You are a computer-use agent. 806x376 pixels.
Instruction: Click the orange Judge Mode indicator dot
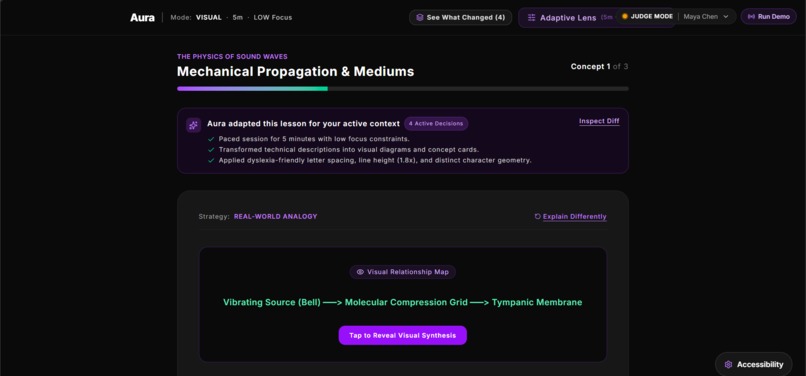tap(625, 16)
